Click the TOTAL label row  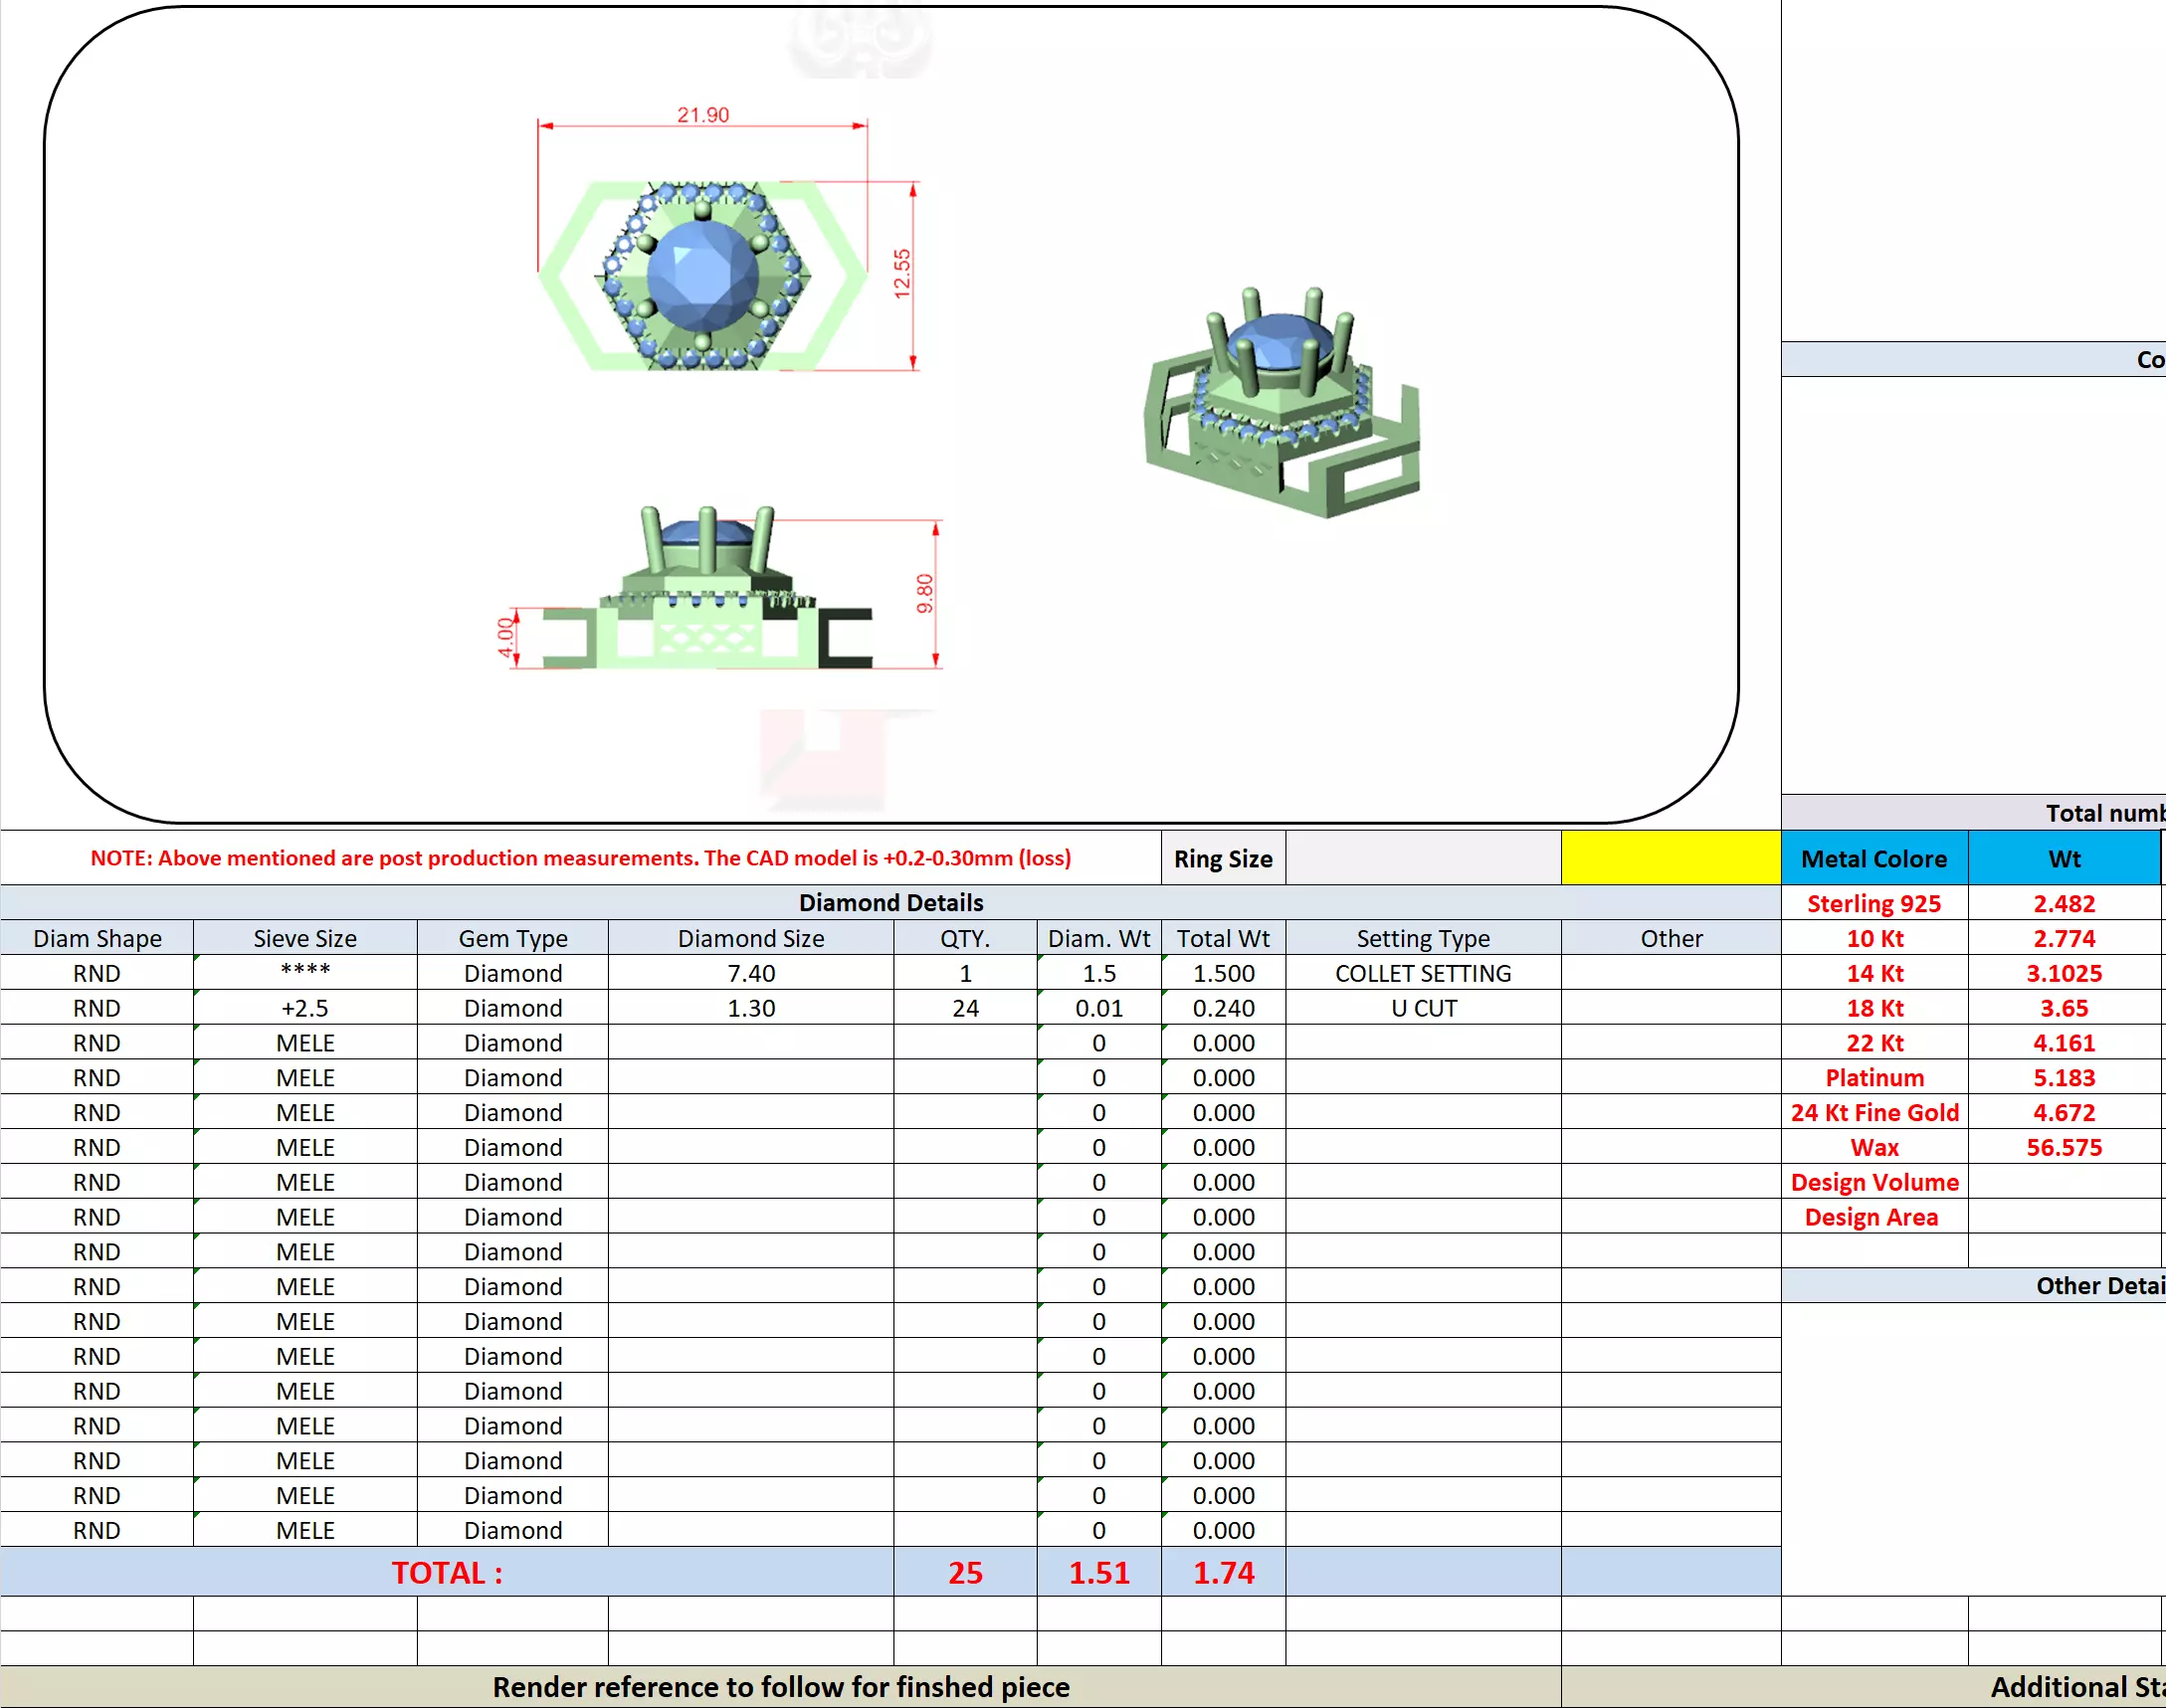(446, 1572)
